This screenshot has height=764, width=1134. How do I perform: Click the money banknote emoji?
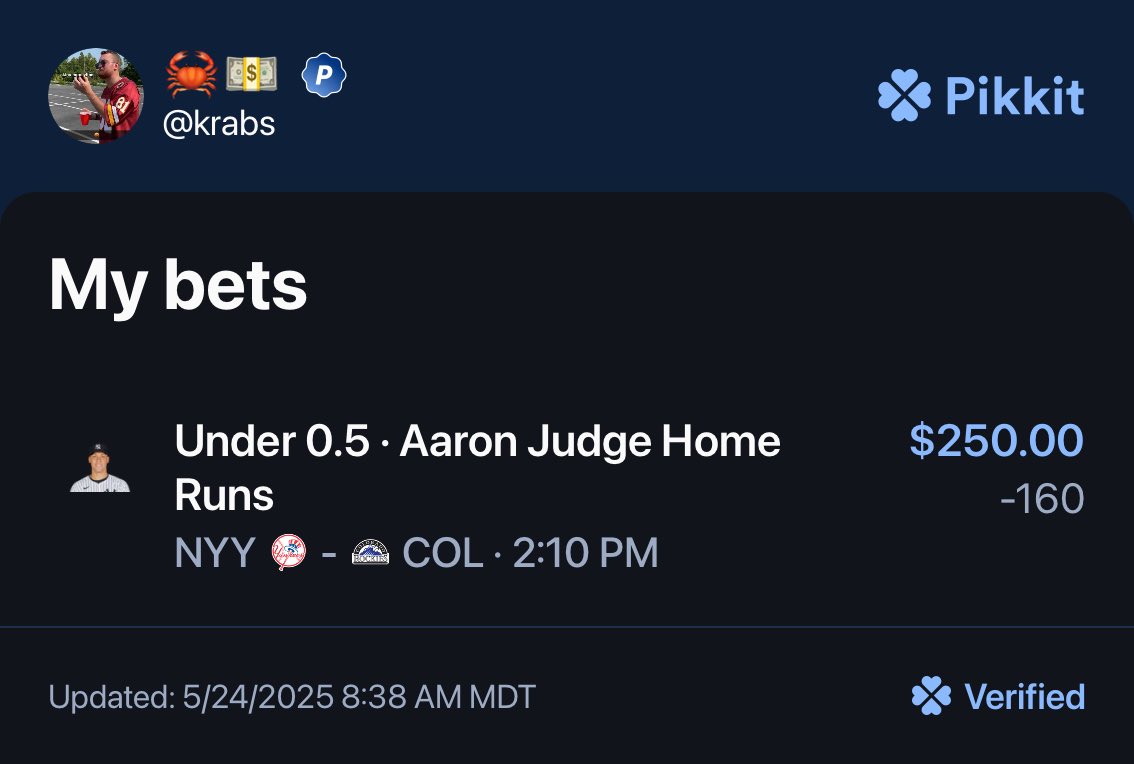(x=251, y=75)
